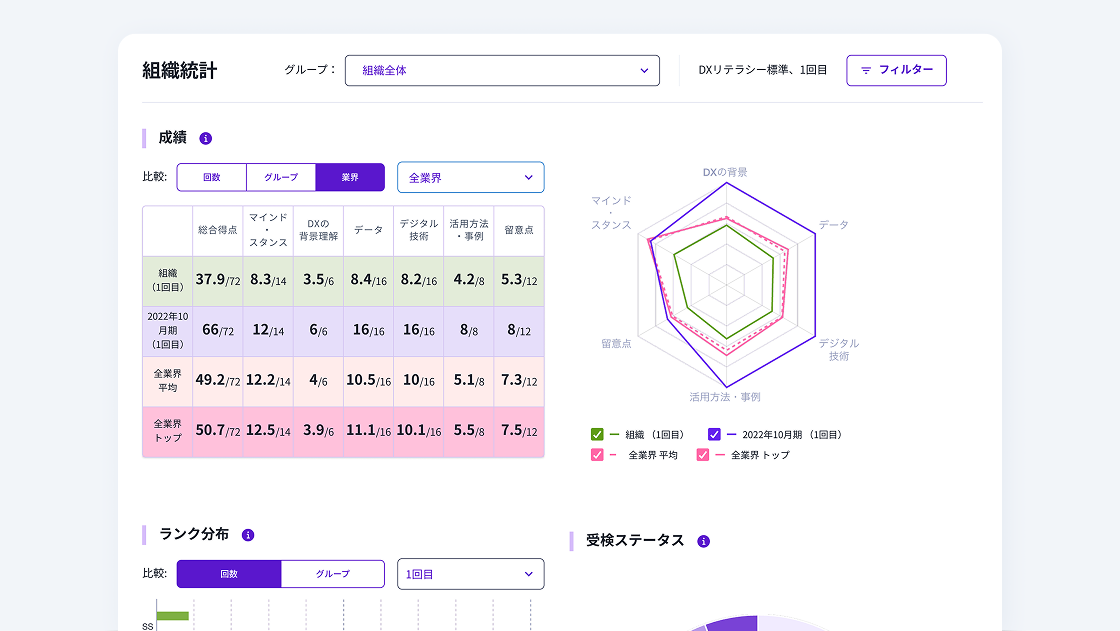The height and width of the screenshot is (631, 1120).
Task: Click the DXの背景 radar chart axis label
Action: (x=725, y=172)
